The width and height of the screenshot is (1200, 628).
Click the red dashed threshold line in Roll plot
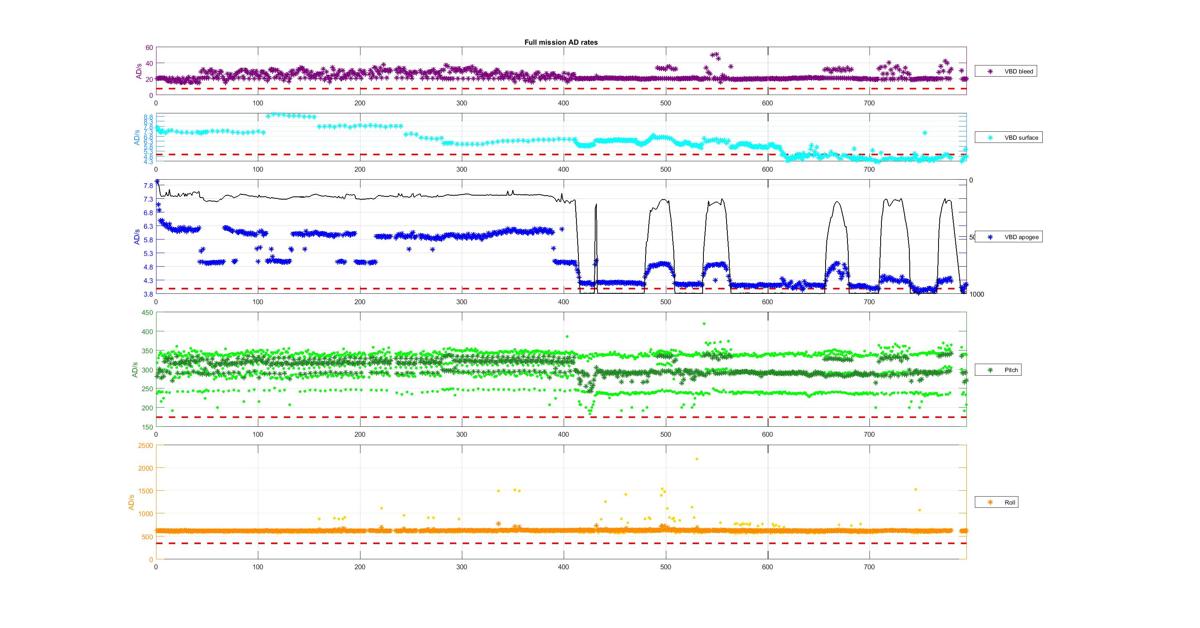[561, 543]
